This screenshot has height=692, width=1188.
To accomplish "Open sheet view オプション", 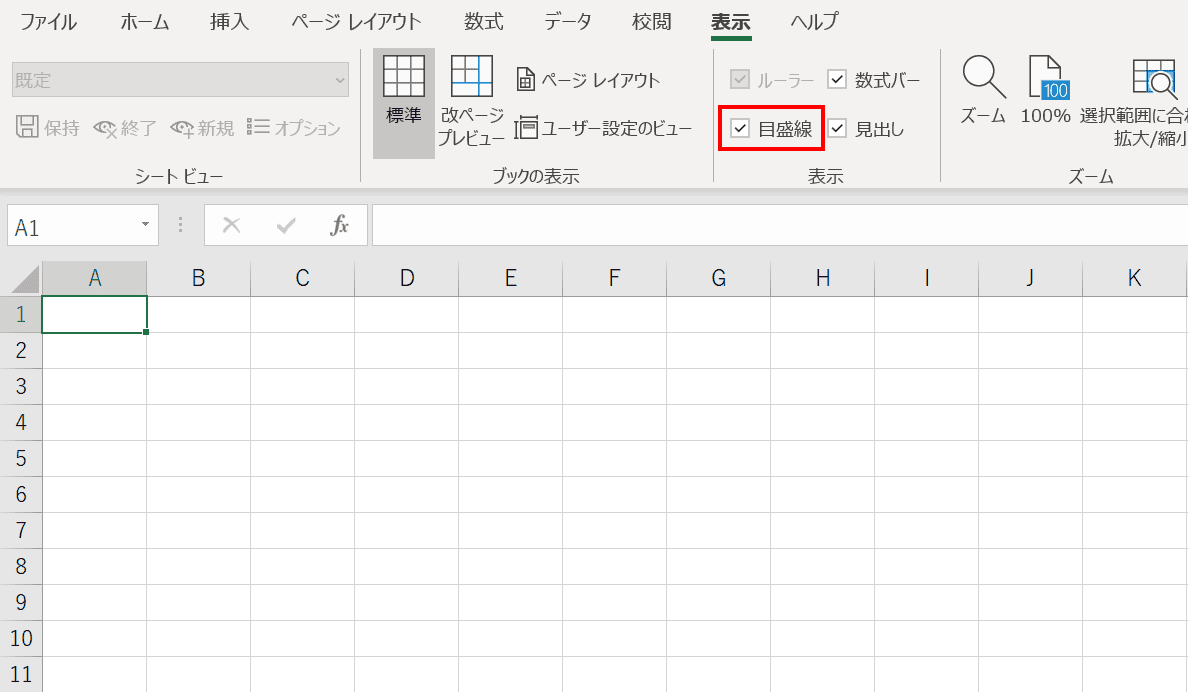I will [x=293, y=127].
